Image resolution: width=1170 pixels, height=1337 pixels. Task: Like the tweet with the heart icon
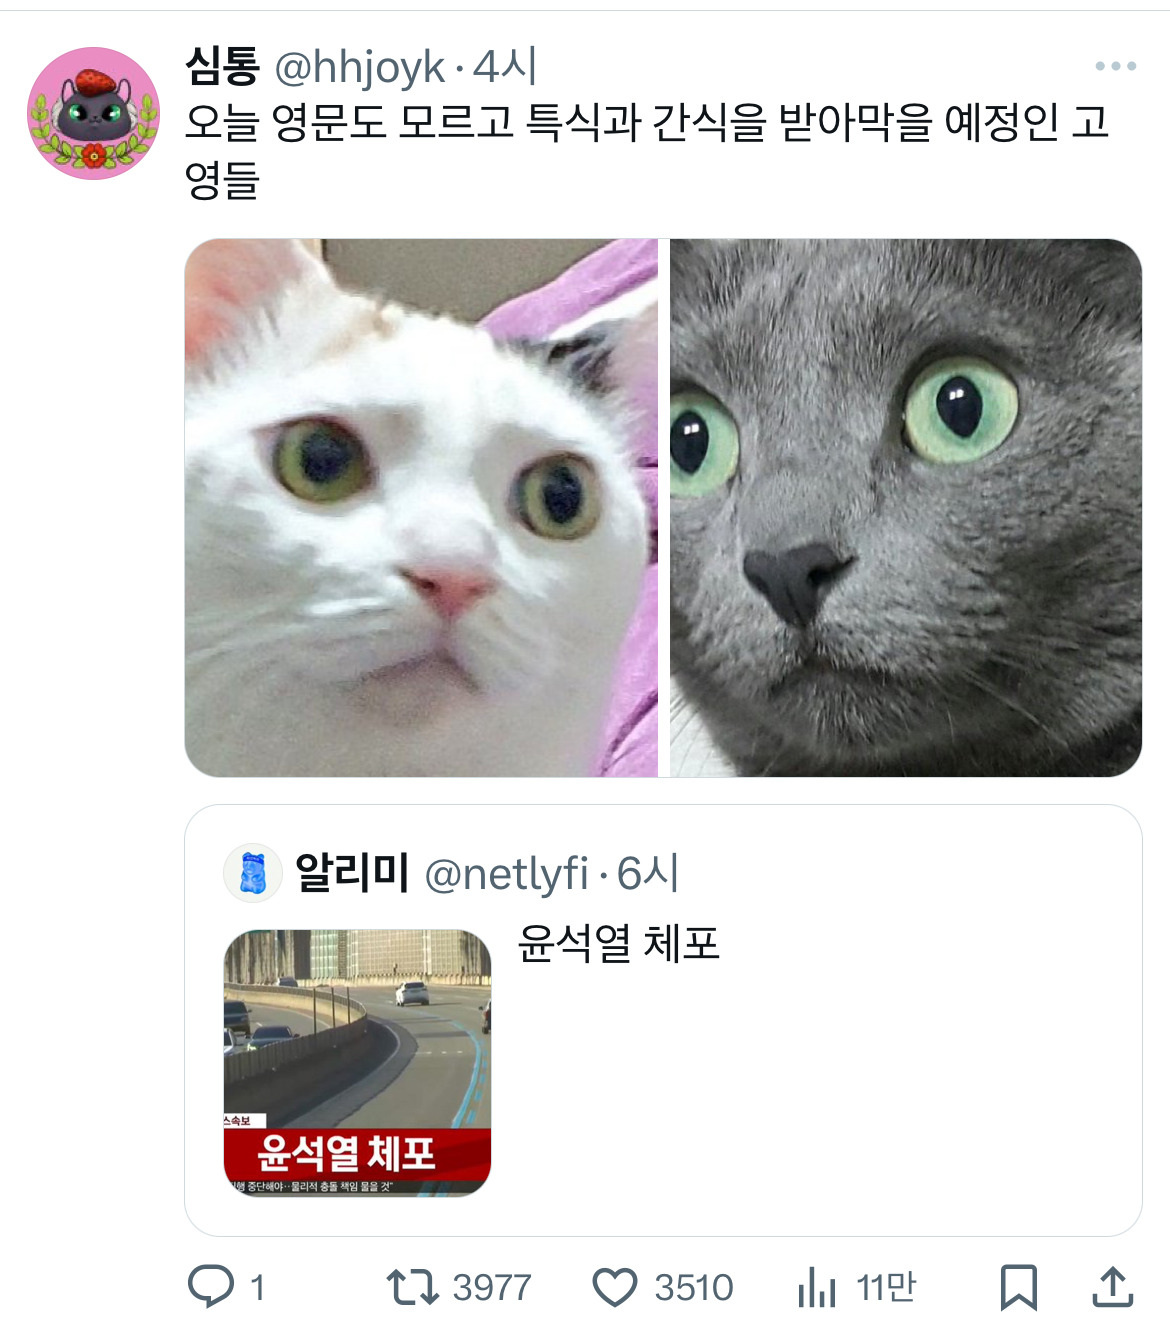click(x=614, y=1287)
